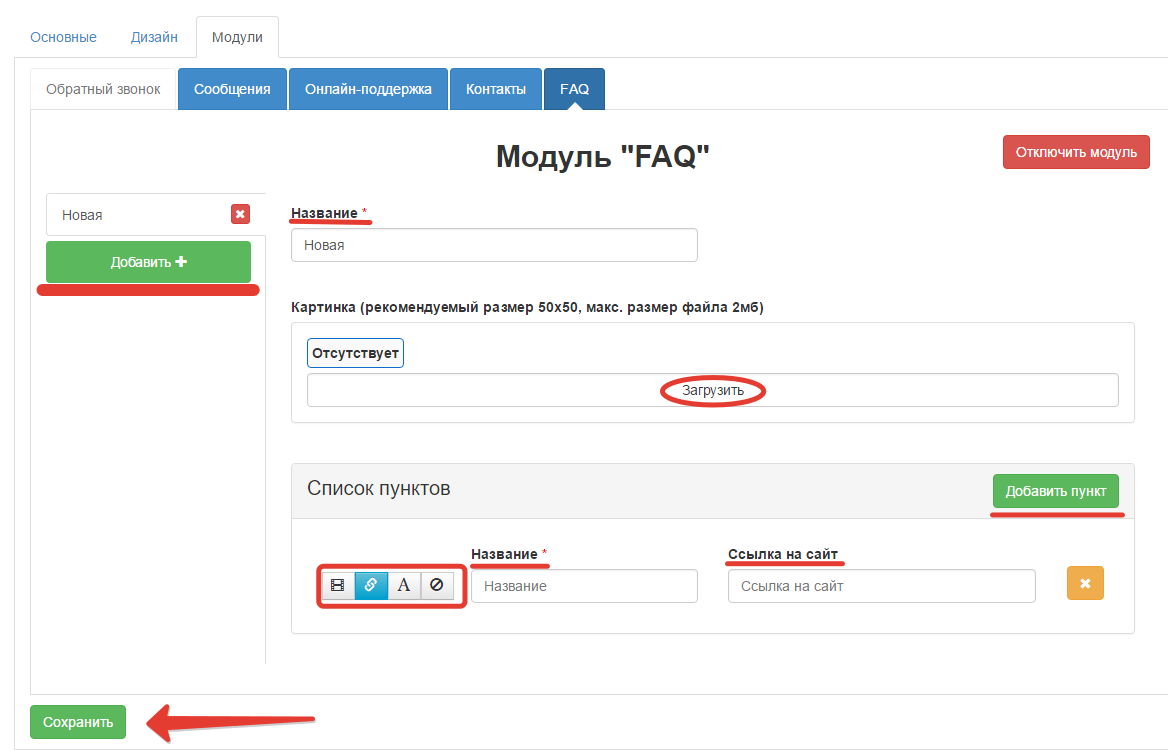Screen dimensions: 1168x750
Task: Switch to 'Контакты' module tab
Action: click(x=496, y=89)
